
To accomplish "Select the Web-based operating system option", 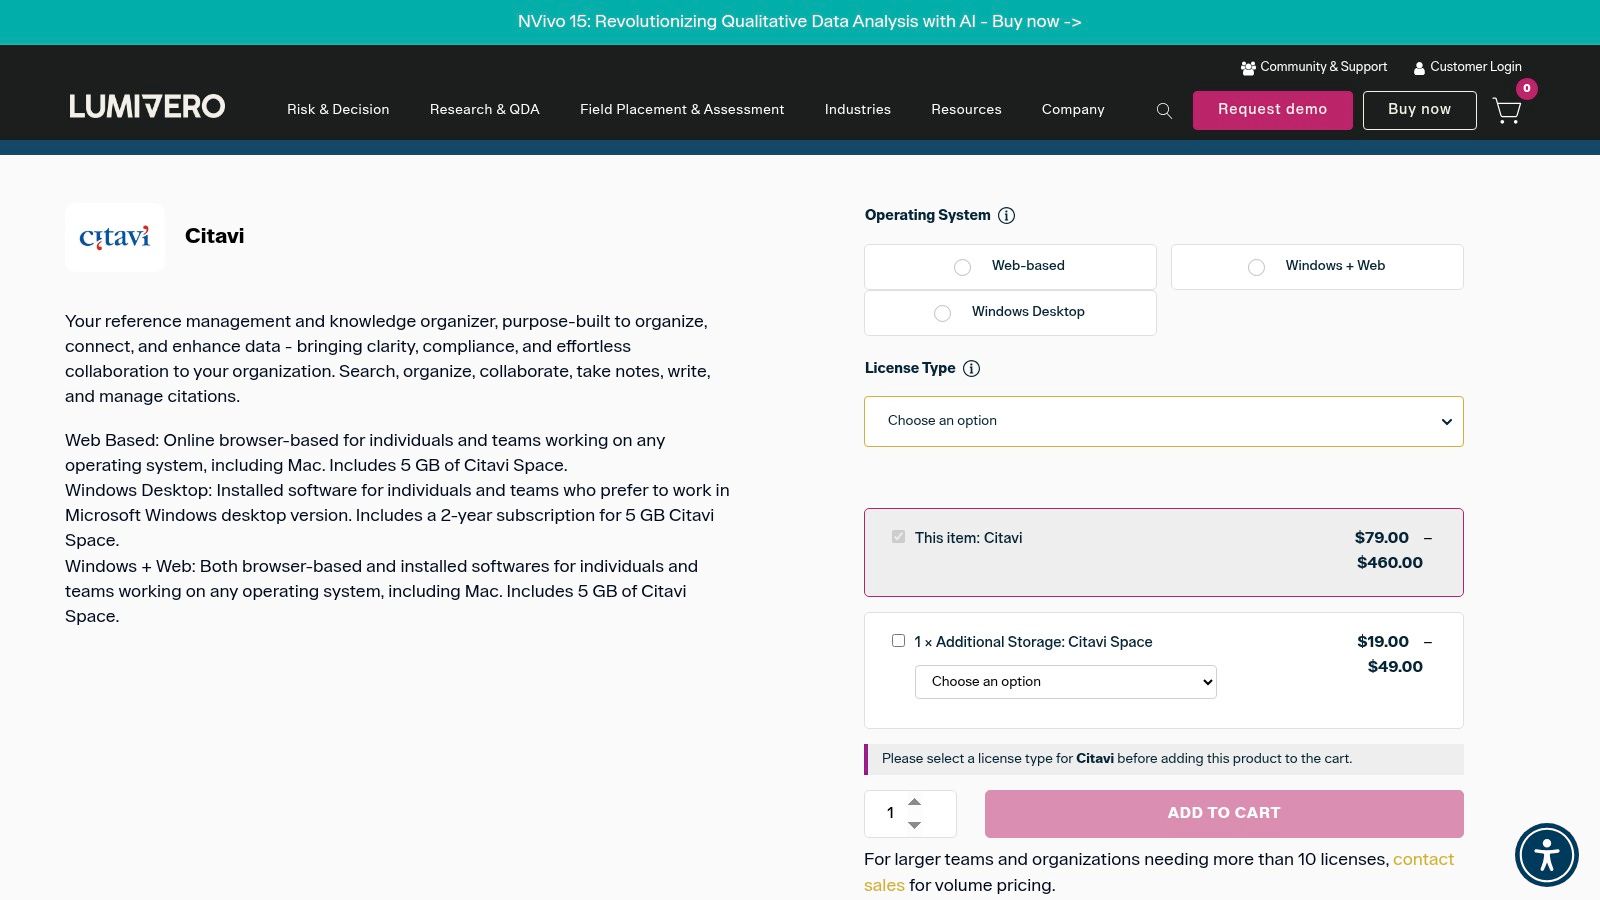I will [x=962, y=267].
